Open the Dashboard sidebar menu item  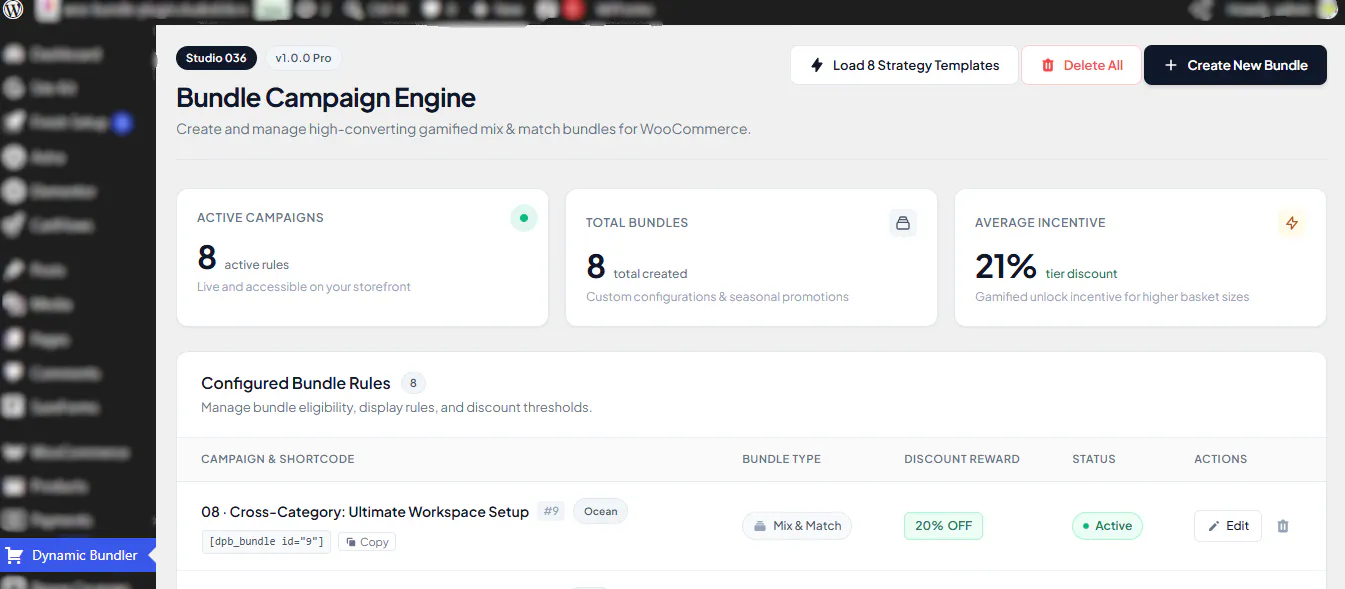(x=66, y=54)
